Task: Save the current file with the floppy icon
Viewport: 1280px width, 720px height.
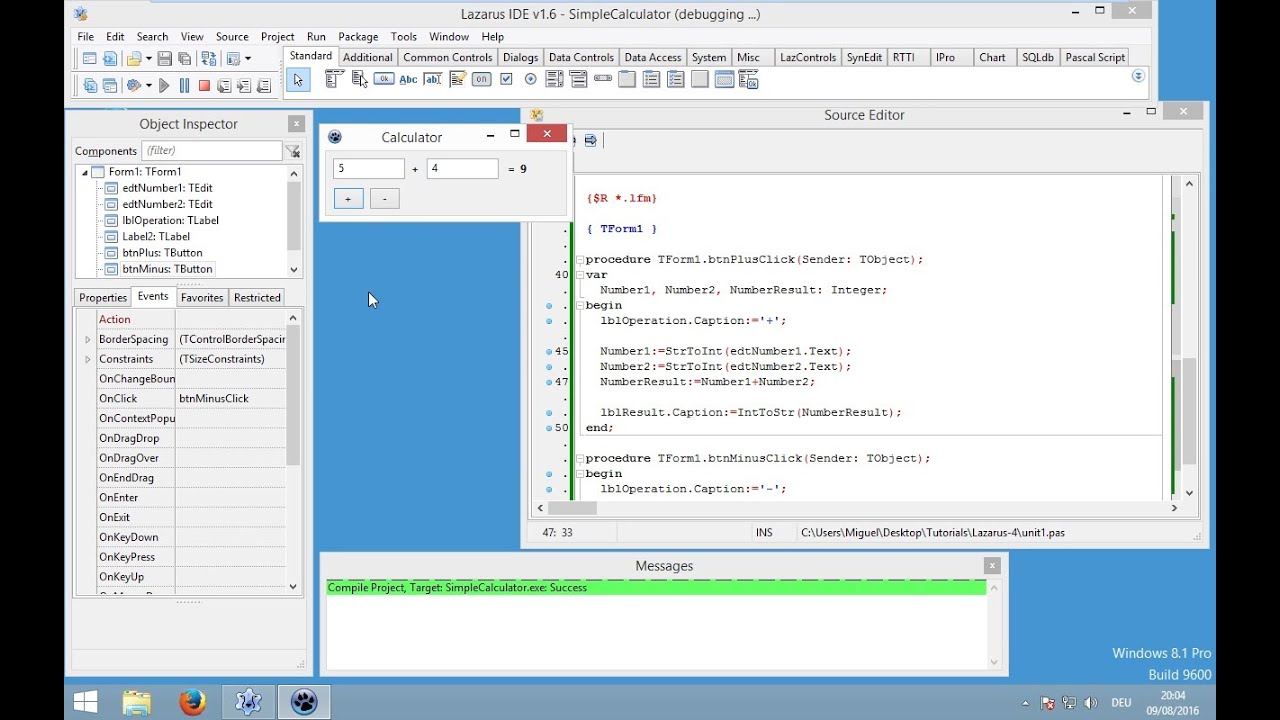Action: (x=165, y=59)
